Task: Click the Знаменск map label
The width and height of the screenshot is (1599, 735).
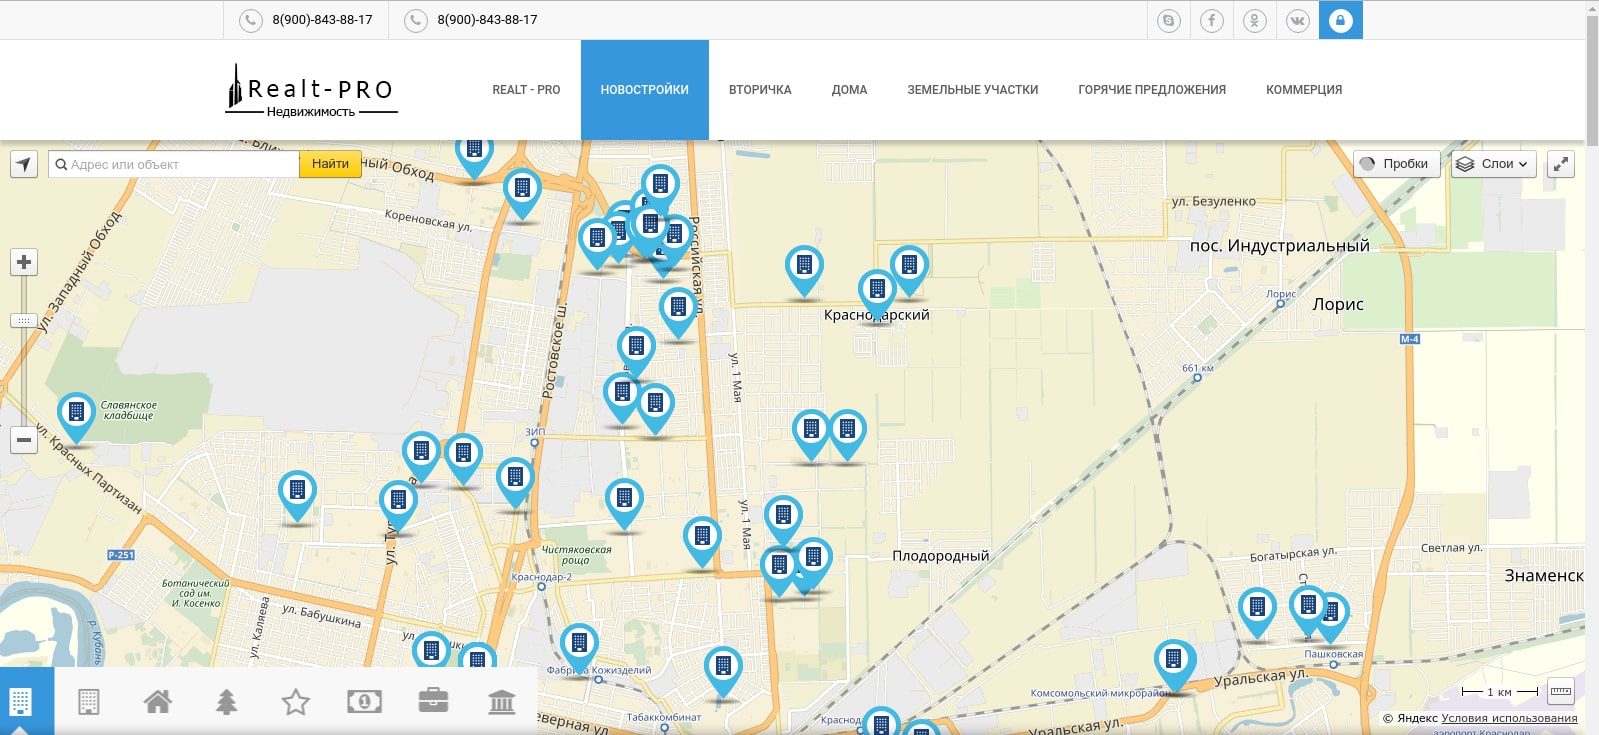Action: [1544, 576]
